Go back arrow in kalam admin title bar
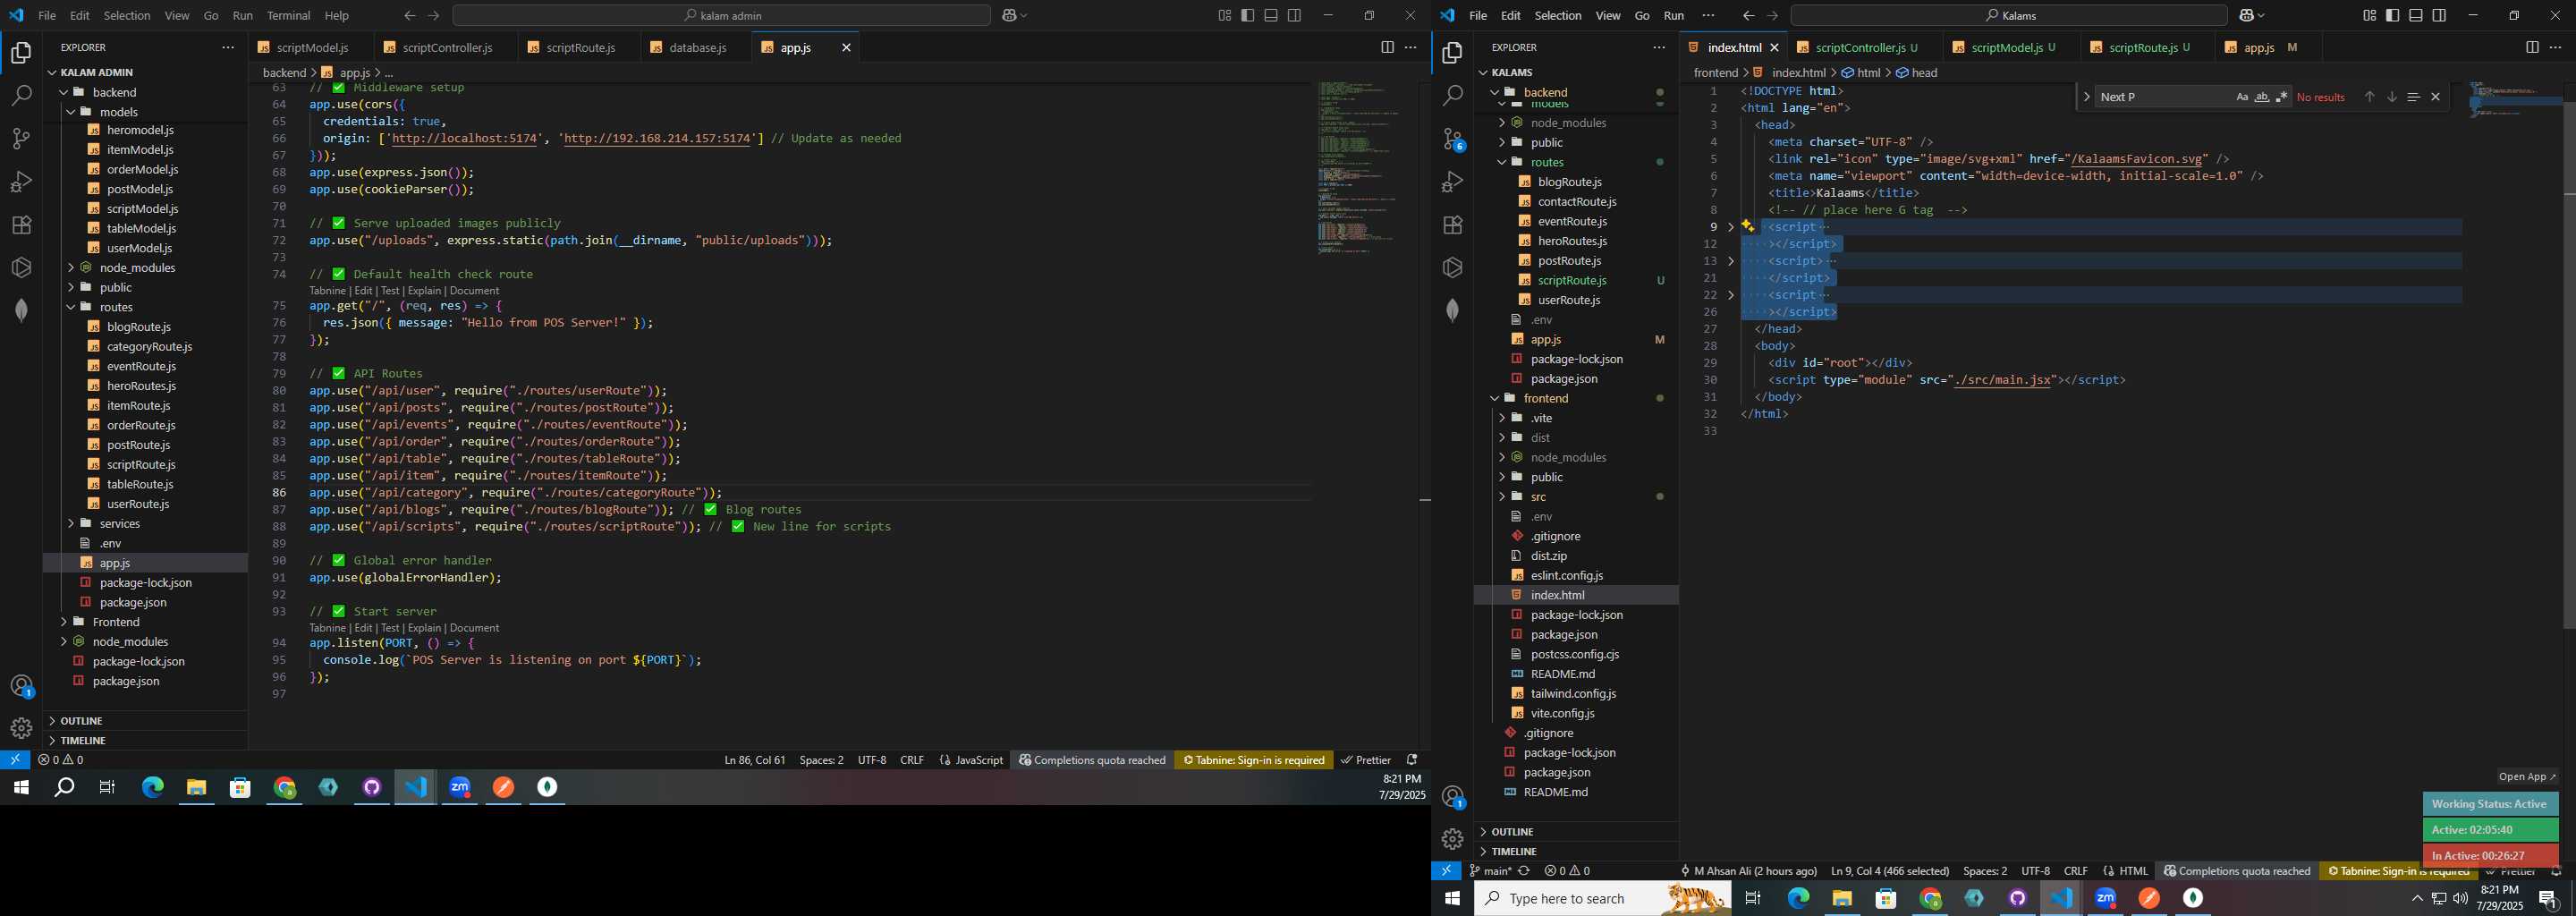 point(409,15)
